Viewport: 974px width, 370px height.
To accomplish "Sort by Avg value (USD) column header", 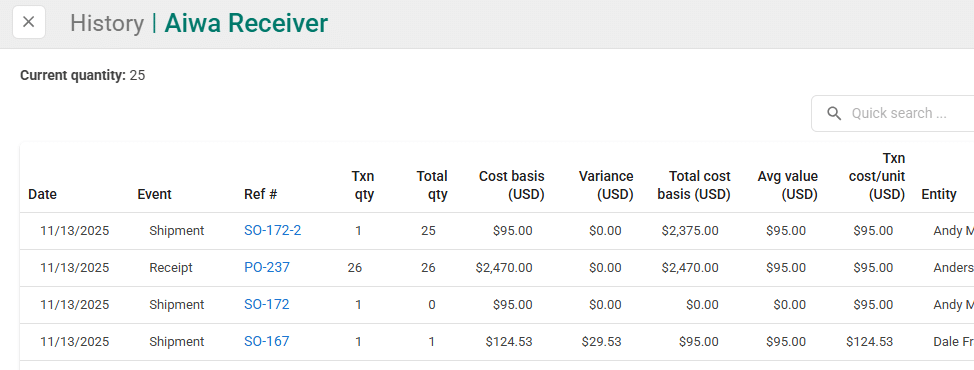I will [x=788, y=185].
